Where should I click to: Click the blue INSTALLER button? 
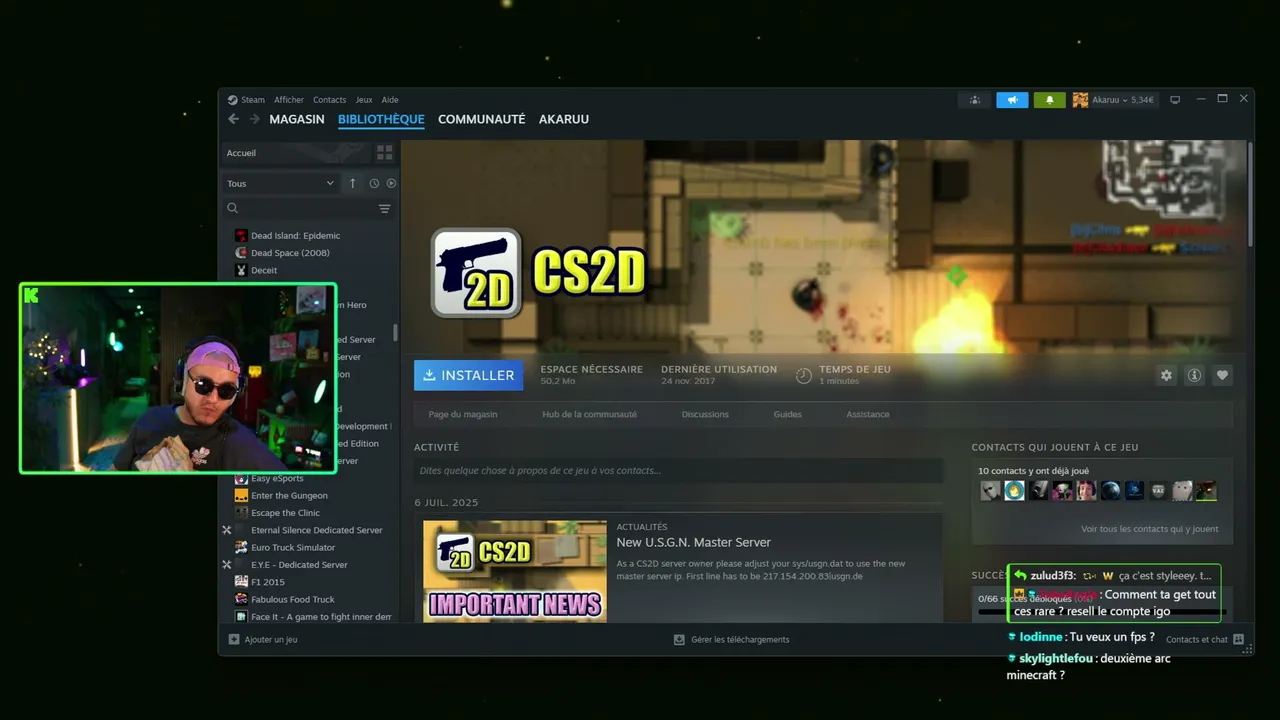[468, 375]
